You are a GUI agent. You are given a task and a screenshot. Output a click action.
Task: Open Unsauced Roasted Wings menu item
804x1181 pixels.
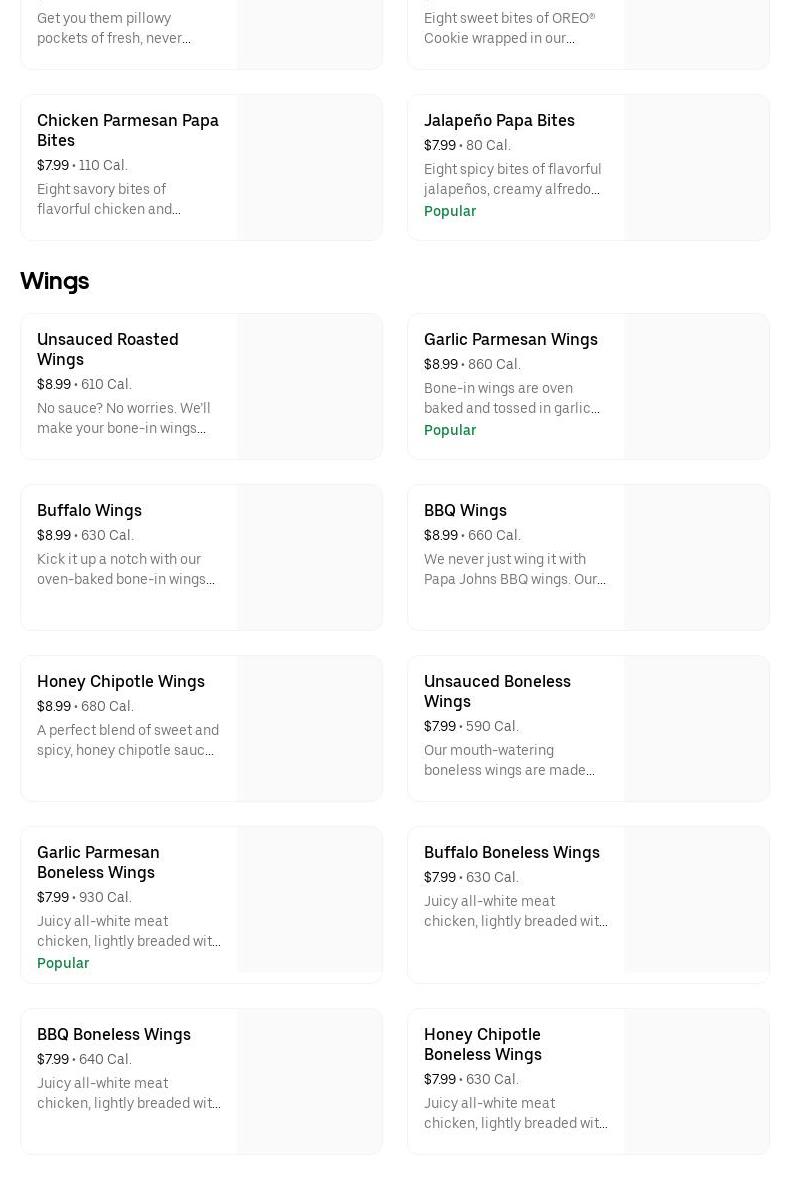click(x=107, y=349)
